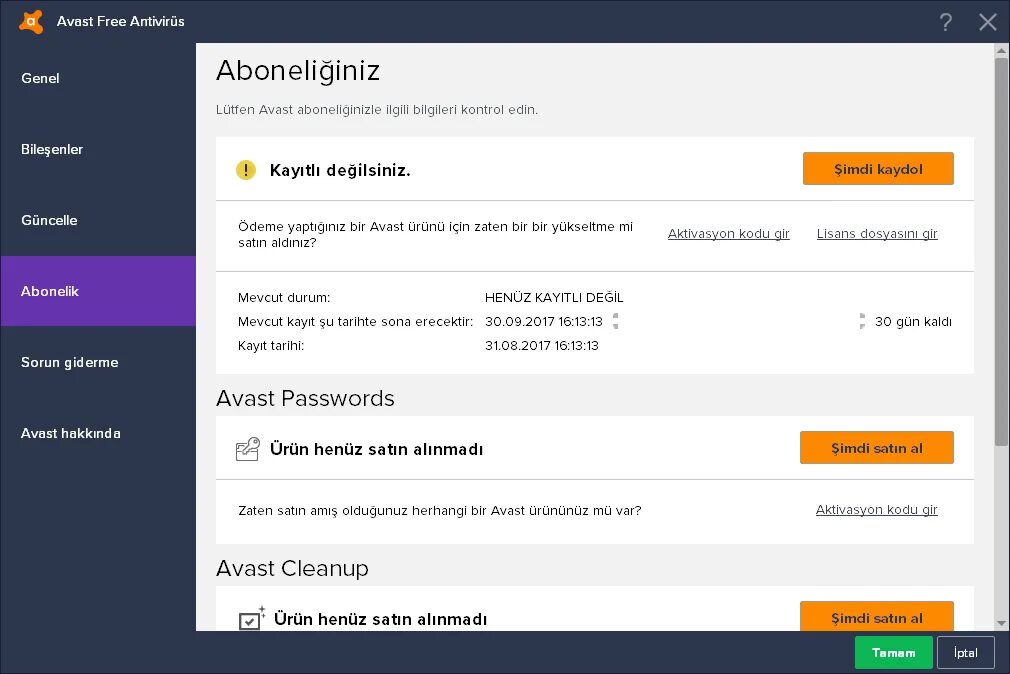The height and width of the screenshot is (674, 1010).
Task: Click 'Şimdi satın al' for Avast Passwords
Action: [x=877, y=448]
